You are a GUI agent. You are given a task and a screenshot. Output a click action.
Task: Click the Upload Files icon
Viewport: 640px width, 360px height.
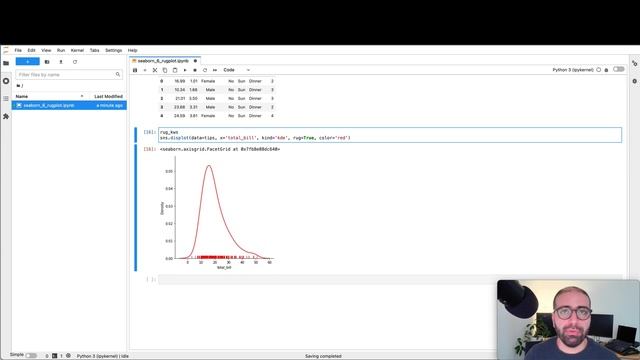(61, 62)
